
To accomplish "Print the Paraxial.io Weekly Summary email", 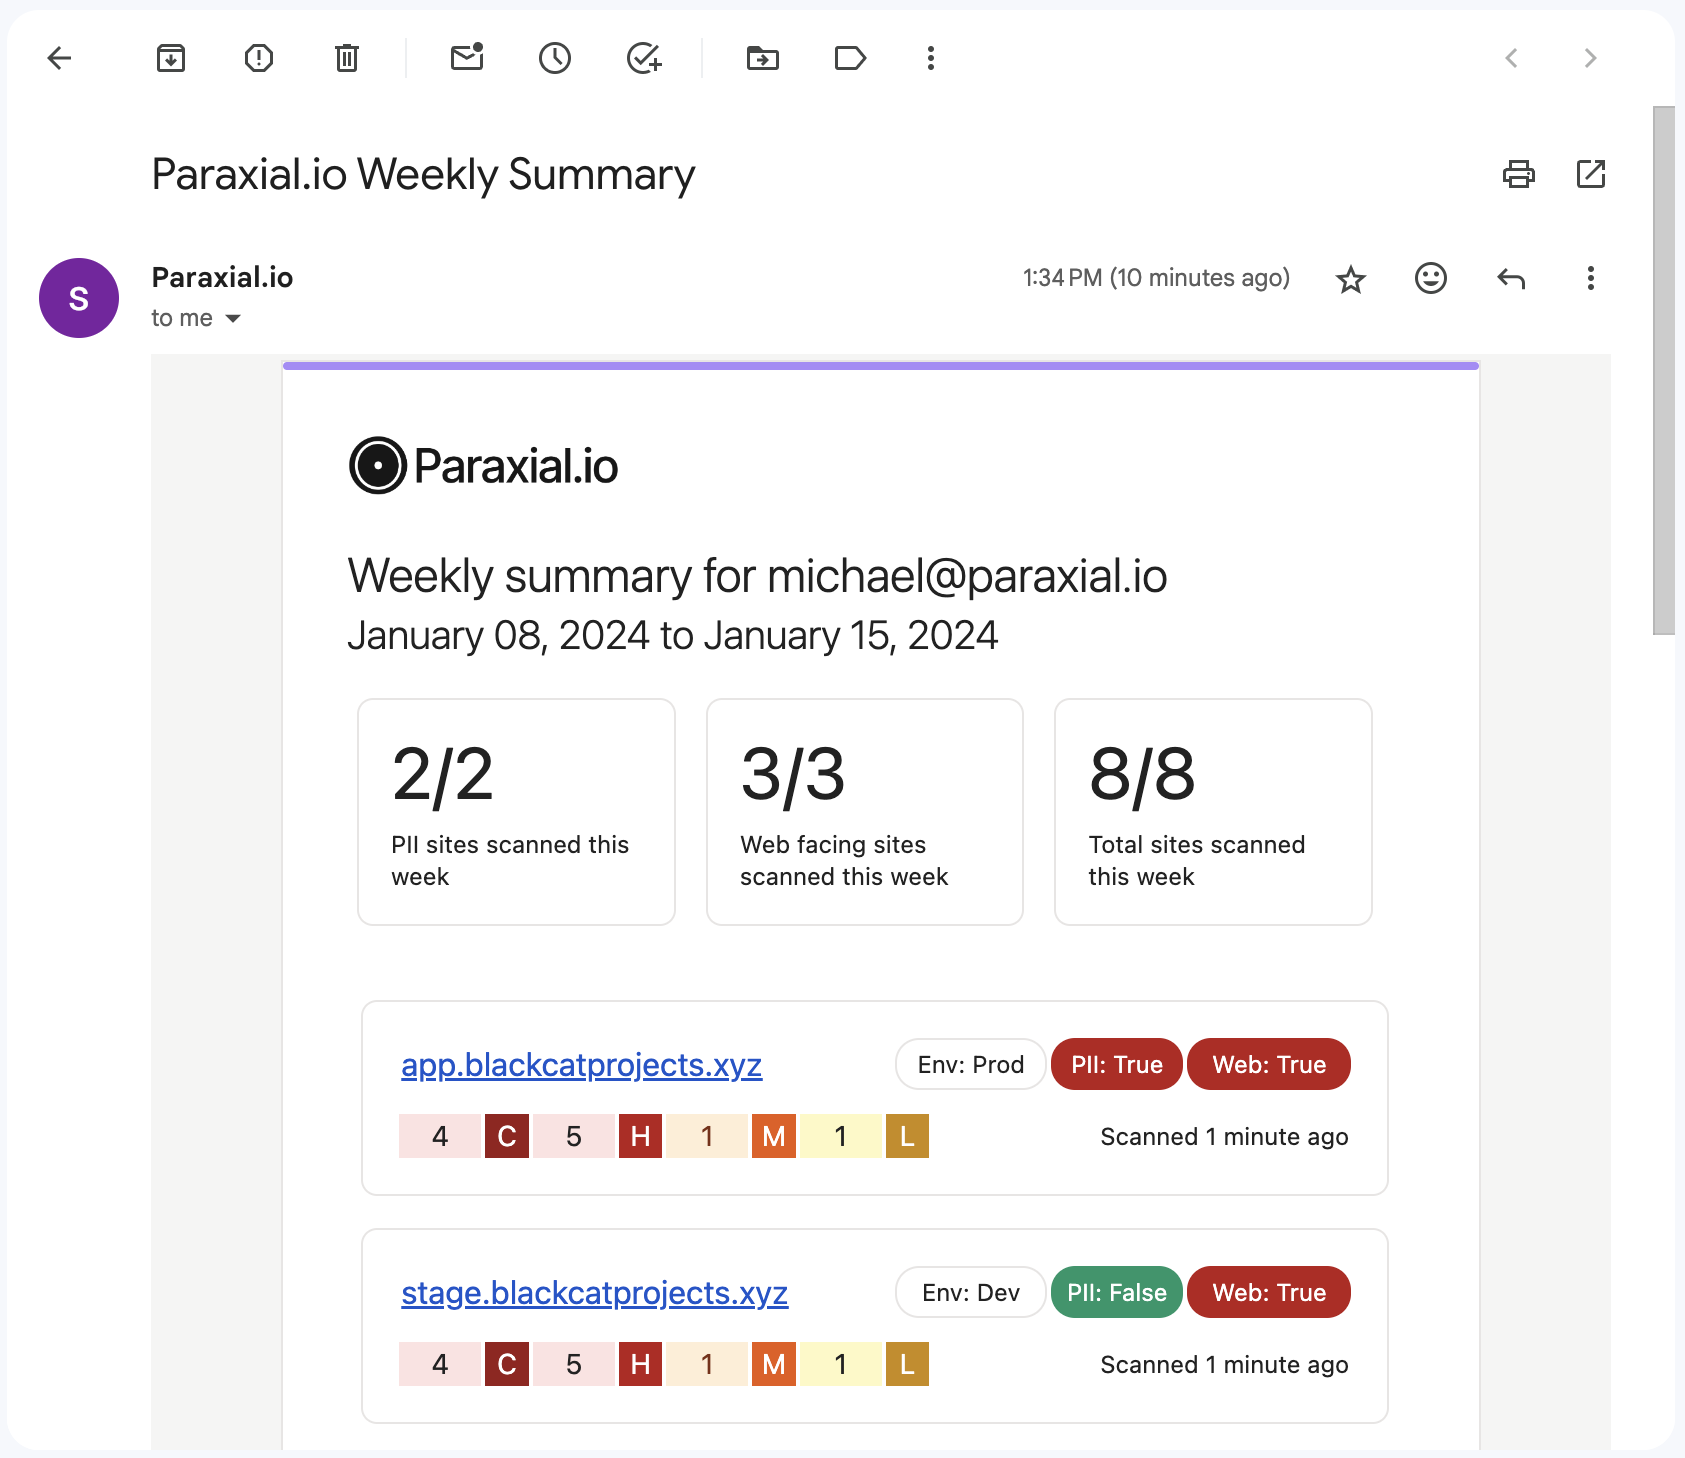I will point(1518,174).
